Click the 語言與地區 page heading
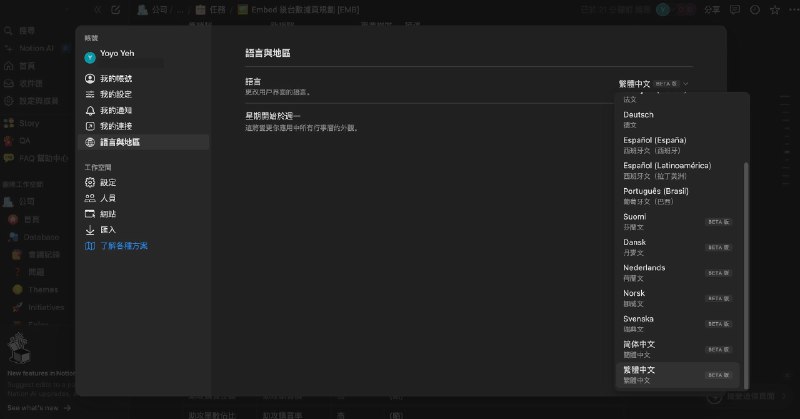This screenshot has height=419, width=800. click(x=268, y=53)
